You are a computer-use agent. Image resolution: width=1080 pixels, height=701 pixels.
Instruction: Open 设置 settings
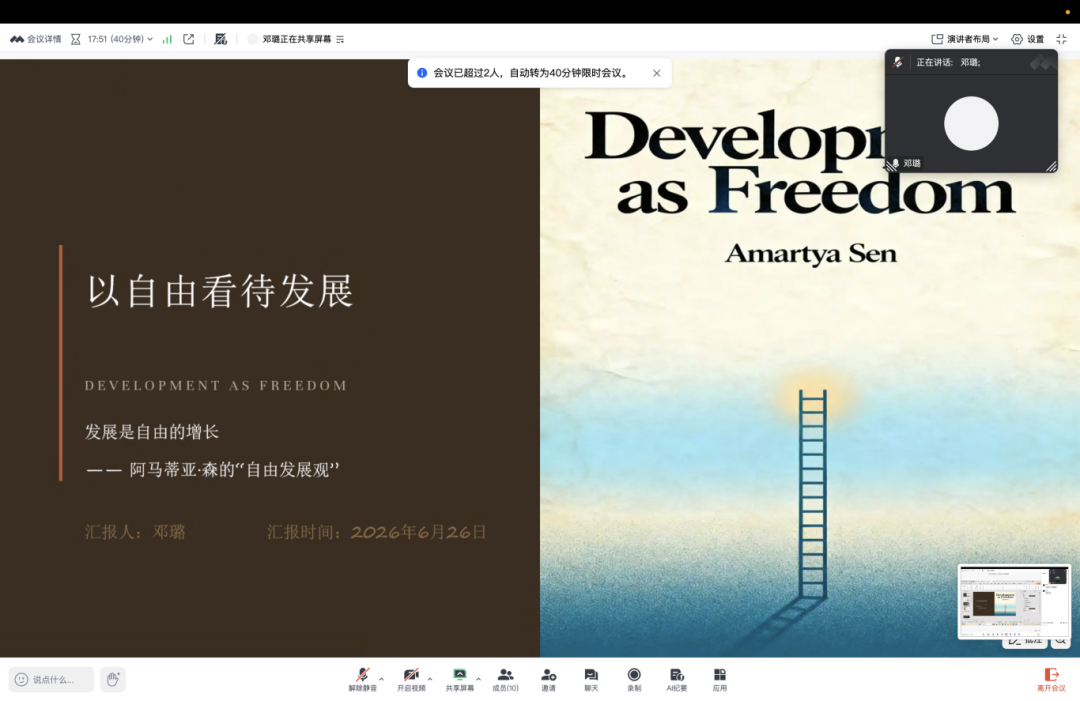[1028, 39]
